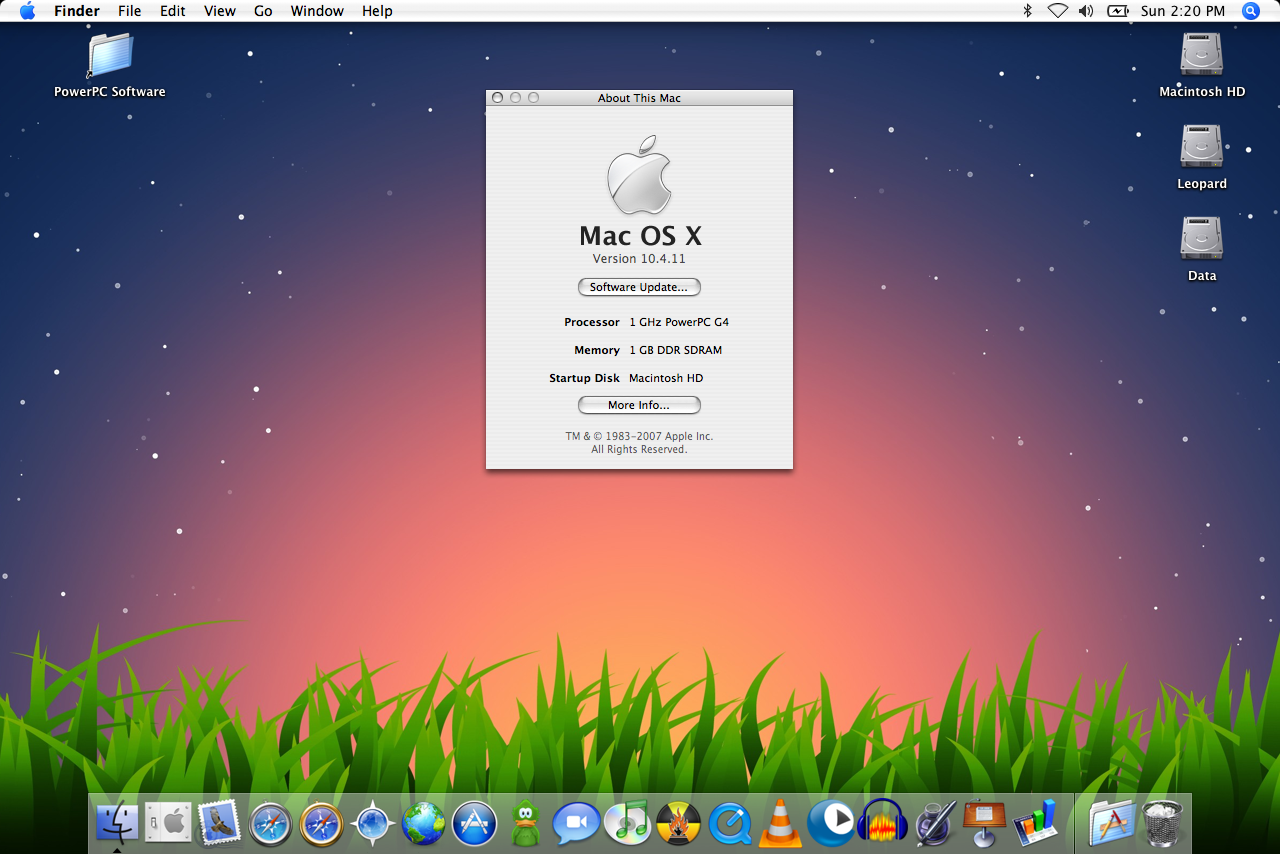Open the volume menu in menu bar
Viewport: 1280px width, 854px height.
[1086, 11]
